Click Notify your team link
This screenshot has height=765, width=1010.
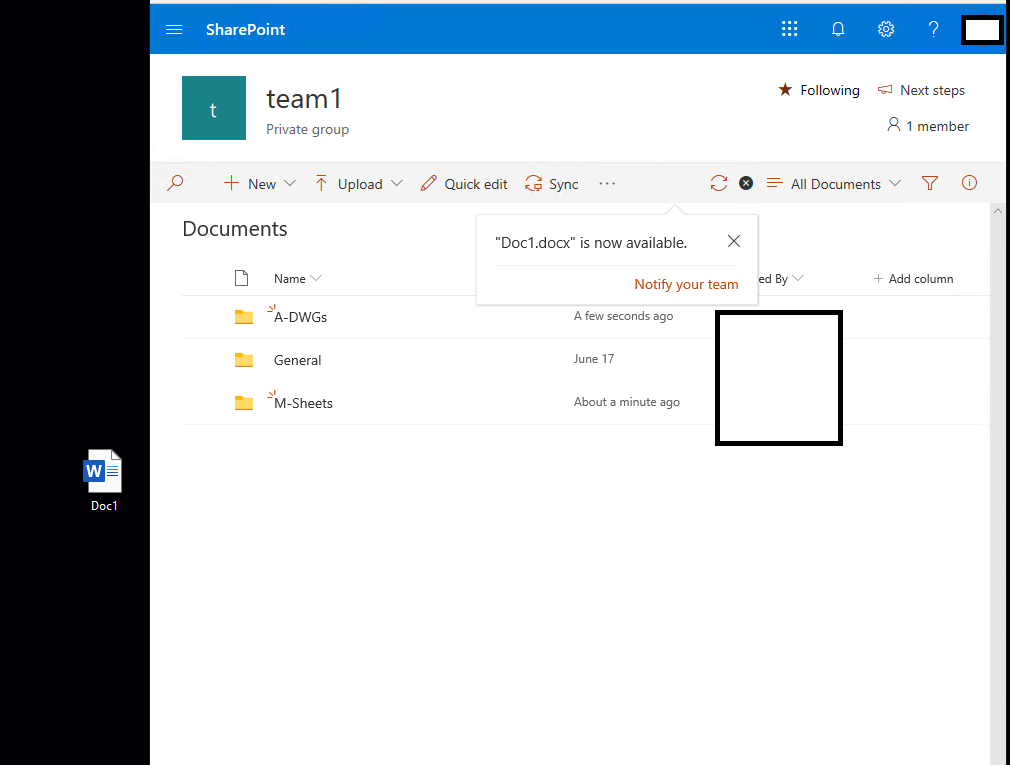click(x=686, y=285)
